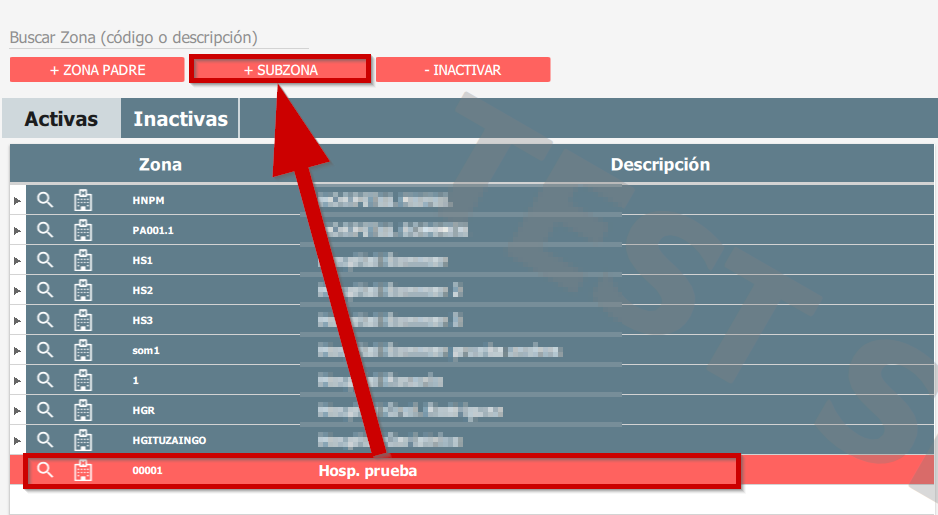The width and height of the screenshot is (938, 515).
Task: Open the magnifier icon for zone HS1
Action: 44,260
